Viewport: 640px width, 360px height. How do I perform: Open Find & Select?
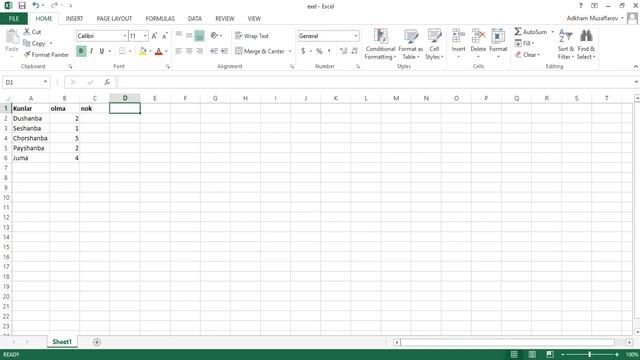click(x=586, y=44)
